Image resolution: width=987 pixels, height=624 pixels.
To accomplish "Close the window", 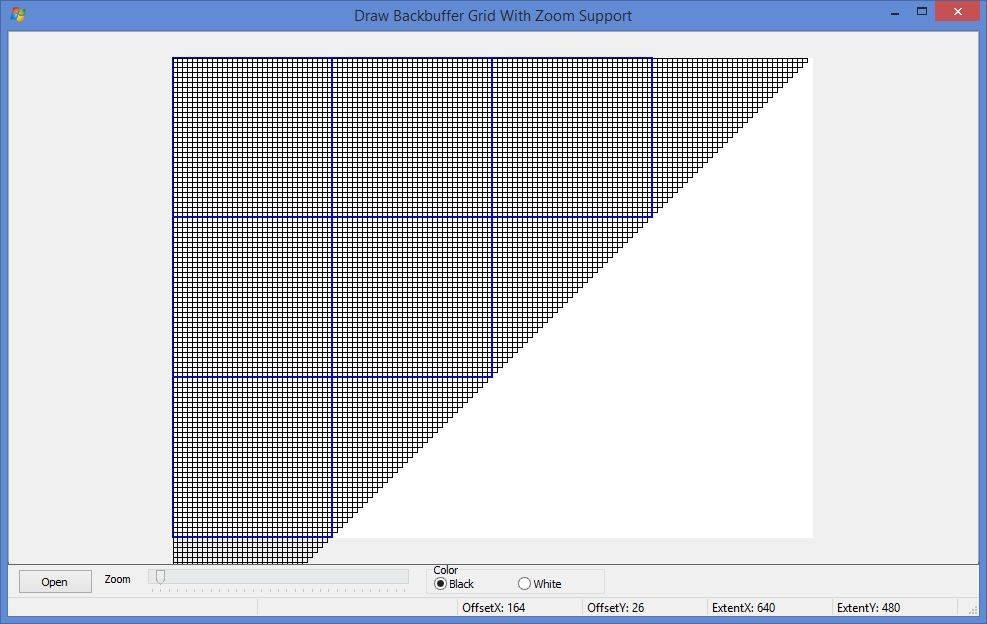I will [x=957, y=12].
